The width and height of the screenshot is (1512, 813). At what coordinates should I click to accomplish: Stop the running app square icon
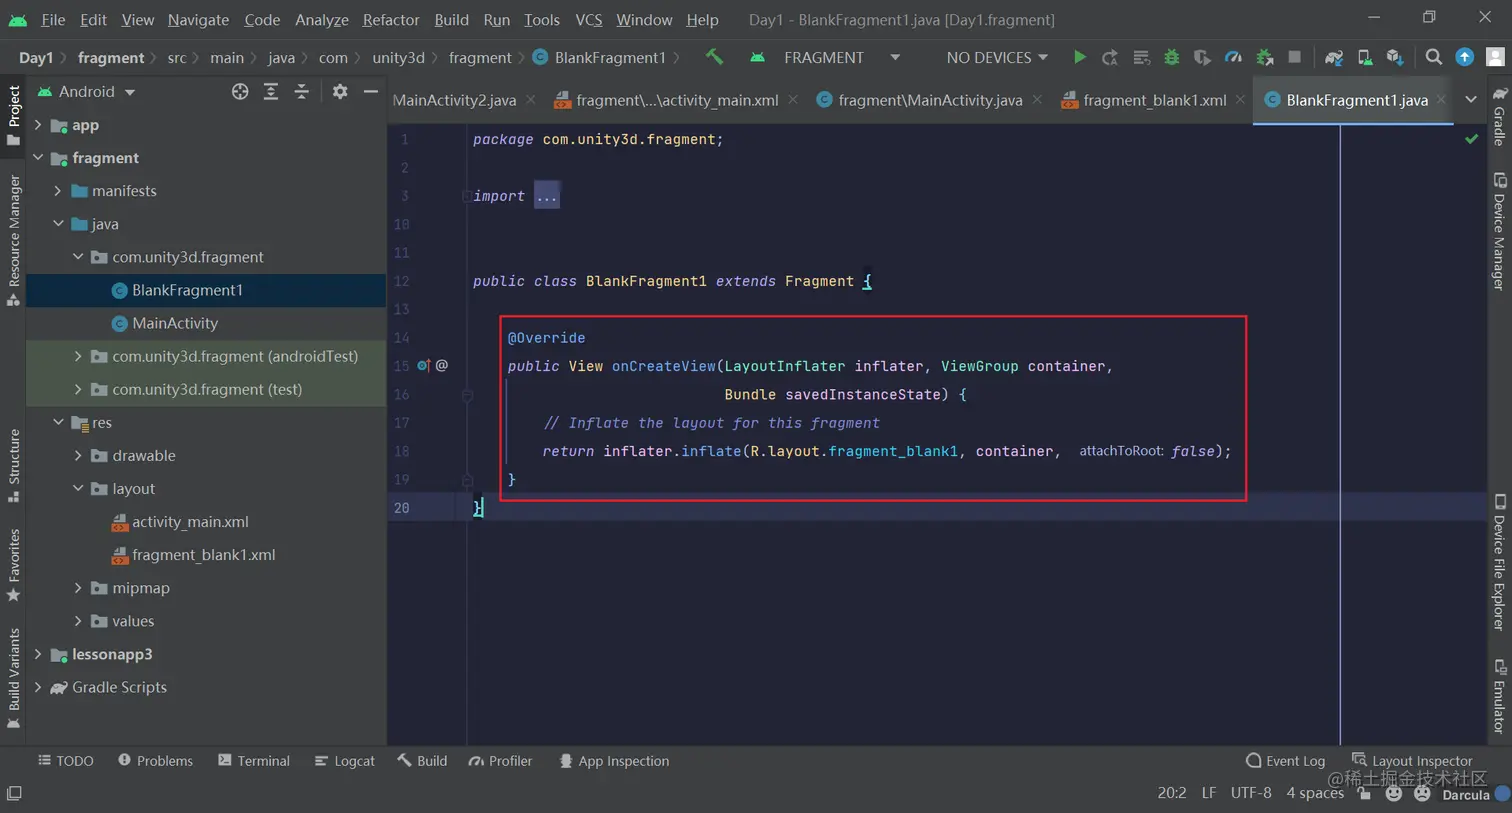point(1295,57)
